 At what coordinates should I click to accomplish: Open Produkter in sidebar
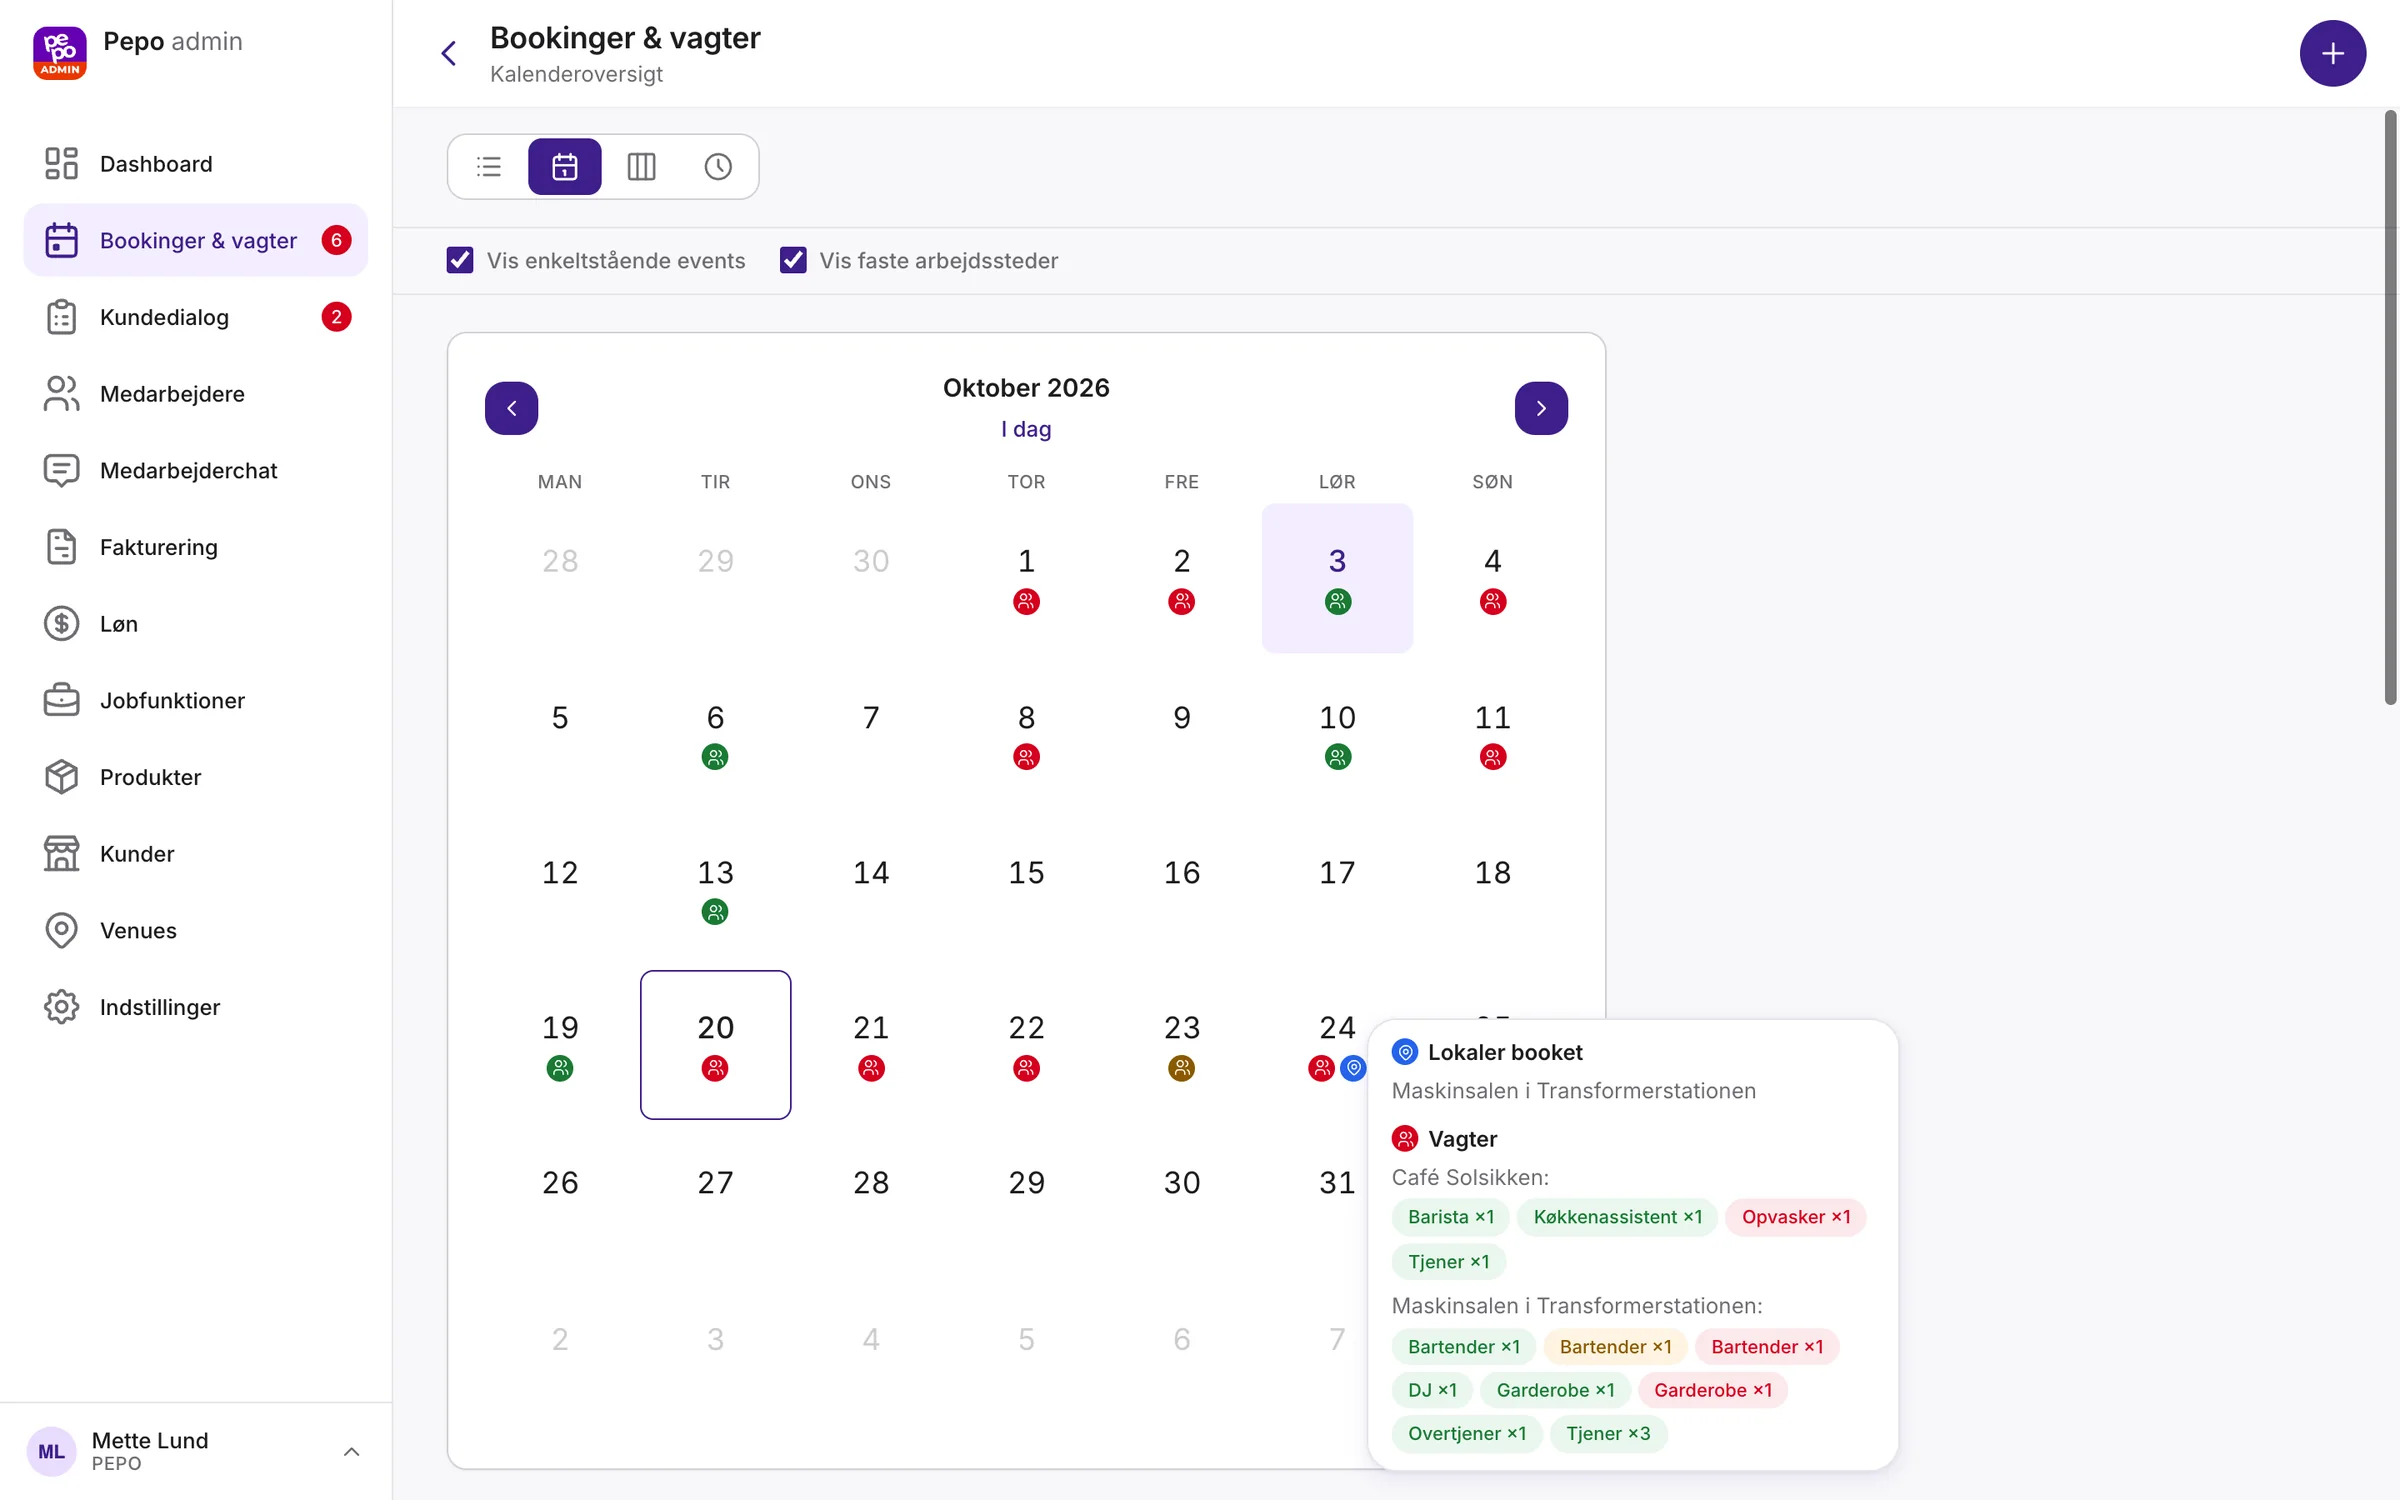[x=196, y=777]
